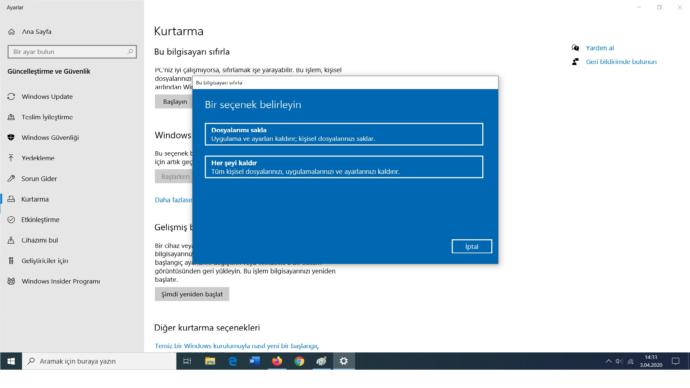Open Yedekleme settings page
690x388 pixels.
click(x=38, y=158)
